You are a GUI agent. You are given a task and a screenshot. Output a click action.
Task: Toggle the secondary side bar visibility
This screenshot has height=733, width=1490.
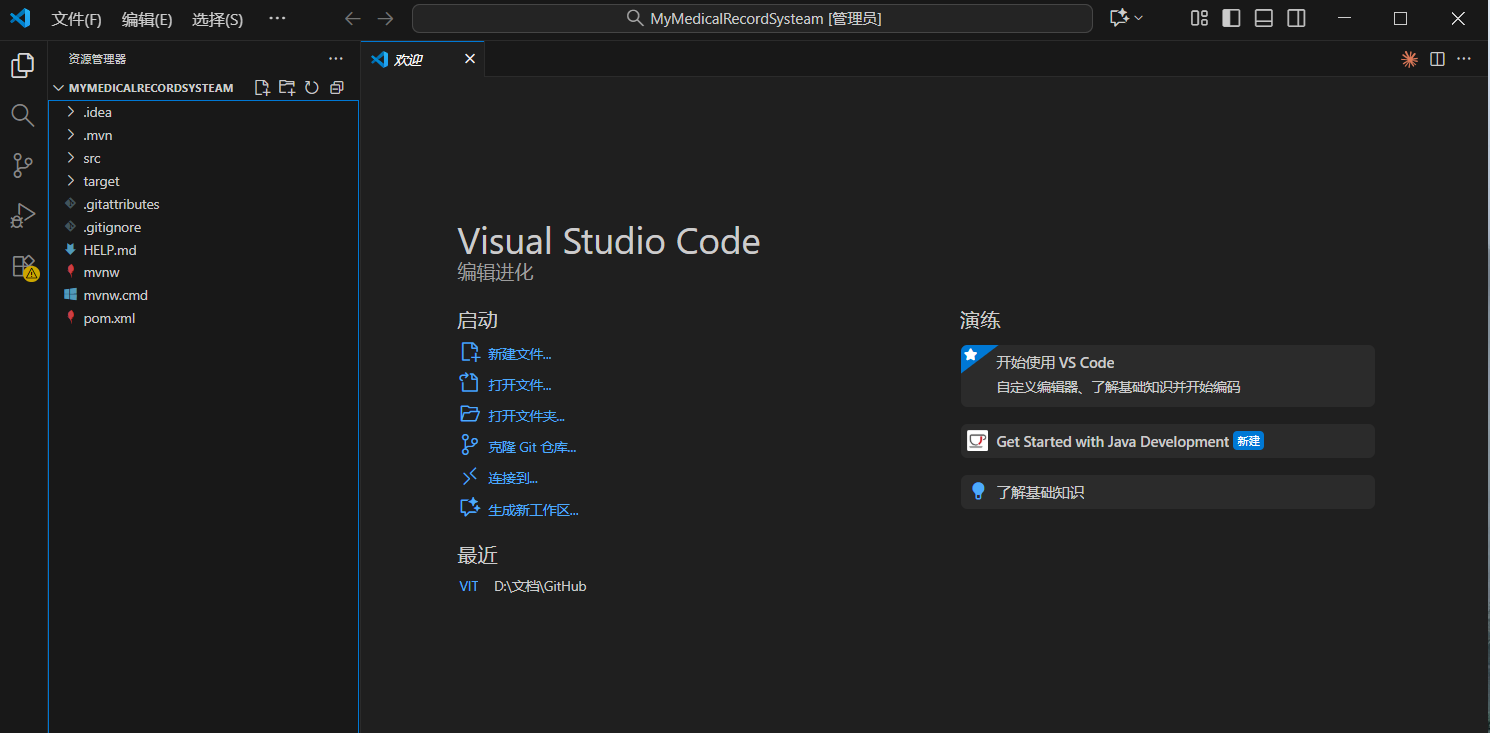tap(1296, 18)
